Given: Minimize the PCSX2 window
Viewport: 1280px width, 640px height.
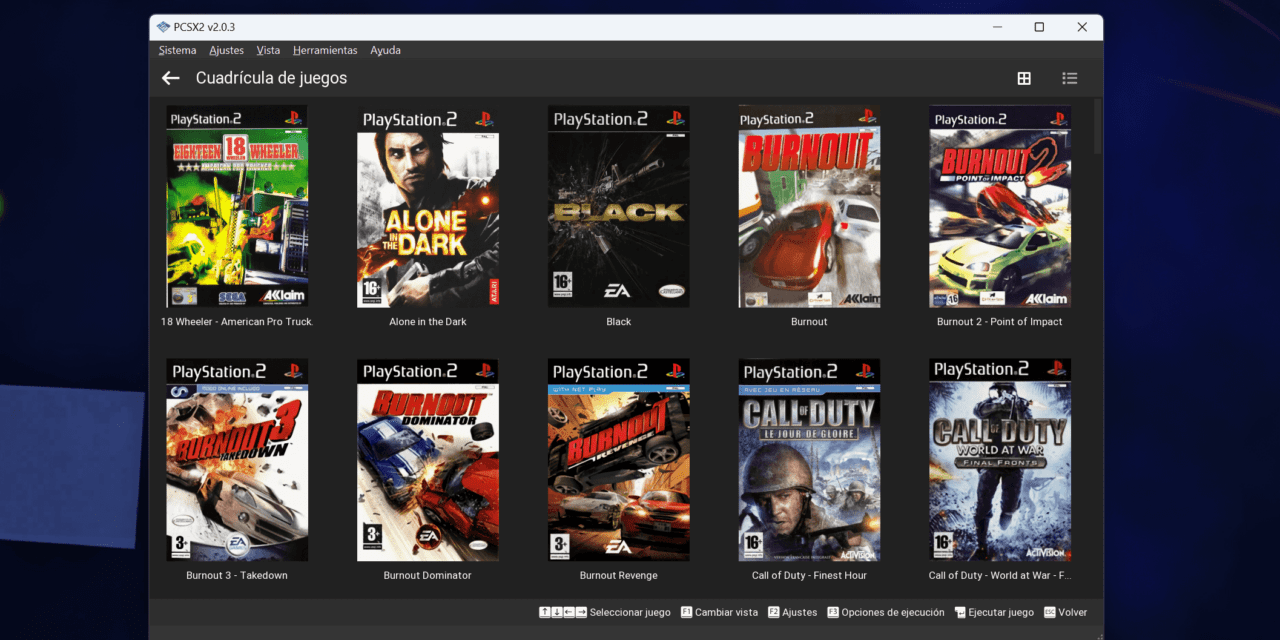Looking at the screenshot, I should (x=997, y=27).
